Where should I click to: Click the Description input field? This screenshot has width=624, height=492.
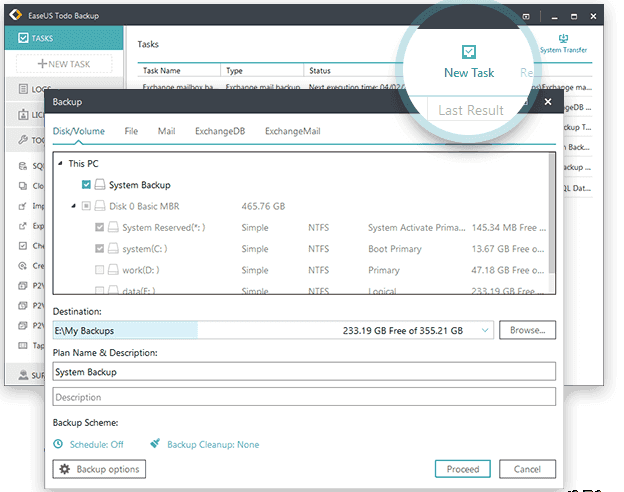click(x=303, y=398)
